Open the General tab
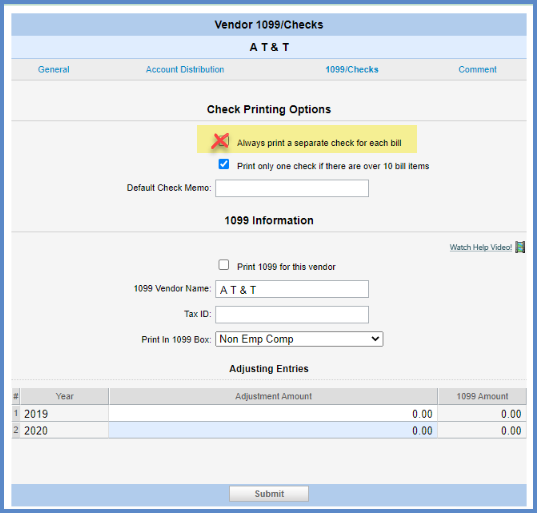The image size is (537, 513). (x=53, y=70)
